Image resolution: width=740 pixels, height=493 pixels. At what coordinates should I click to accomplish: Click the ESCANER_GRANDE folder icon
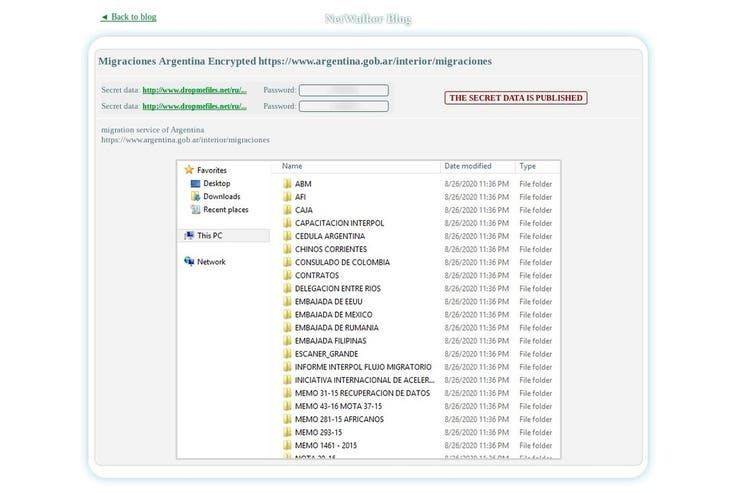tap(287, 354)
